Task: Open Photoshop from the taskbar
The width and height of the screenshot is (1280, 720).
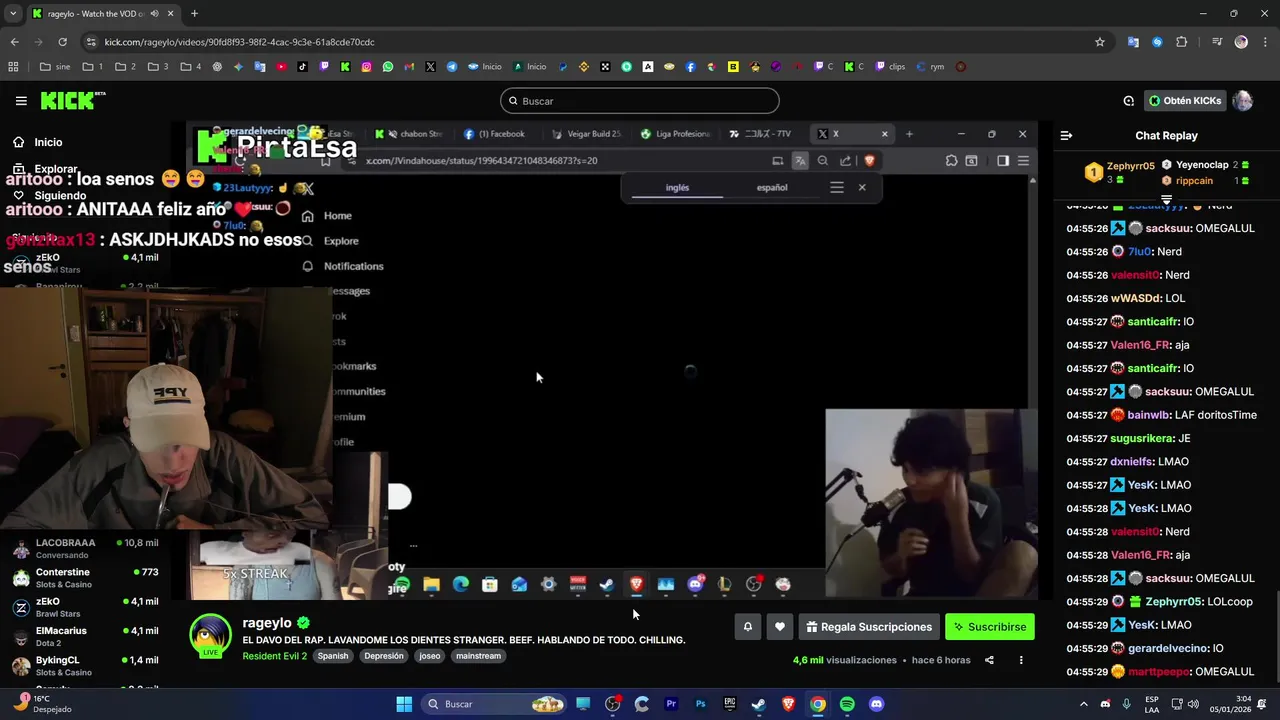Action: click(700, 704)
